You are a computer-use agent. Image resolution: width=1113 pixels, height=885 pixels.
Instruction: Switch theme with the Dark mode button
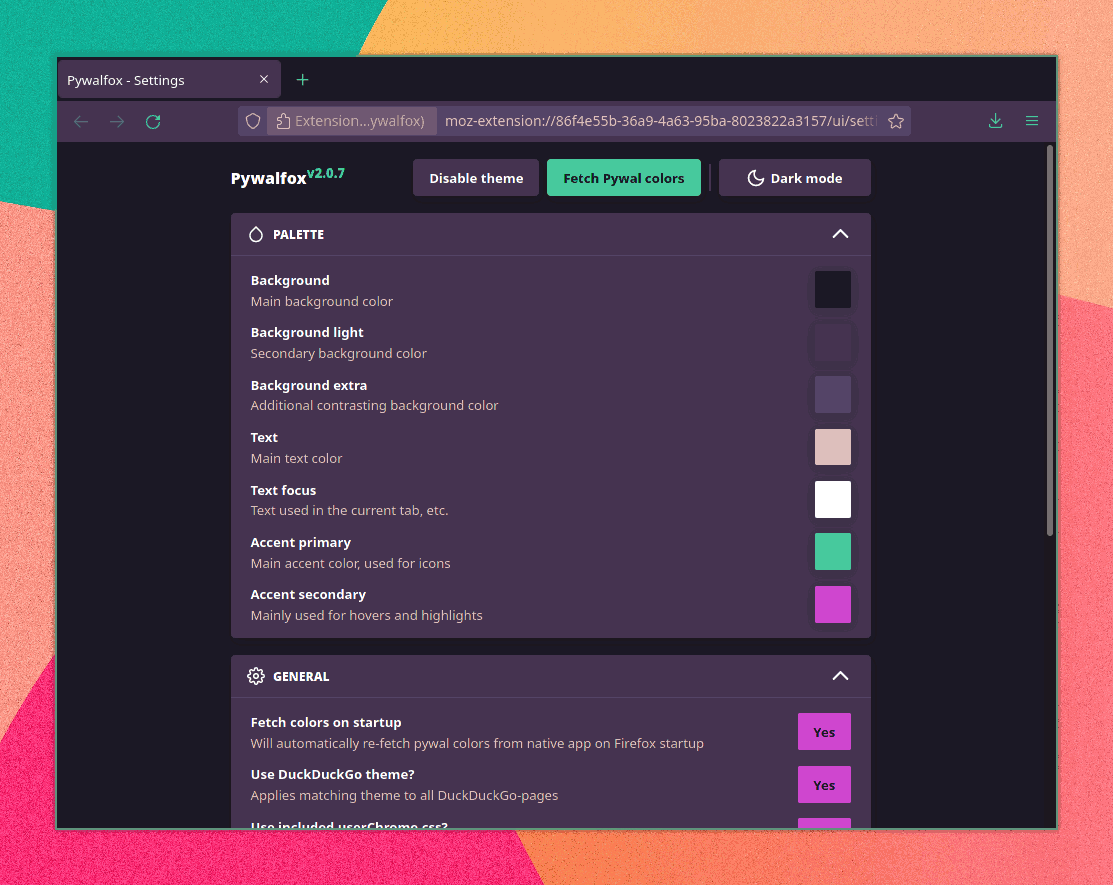794,178
